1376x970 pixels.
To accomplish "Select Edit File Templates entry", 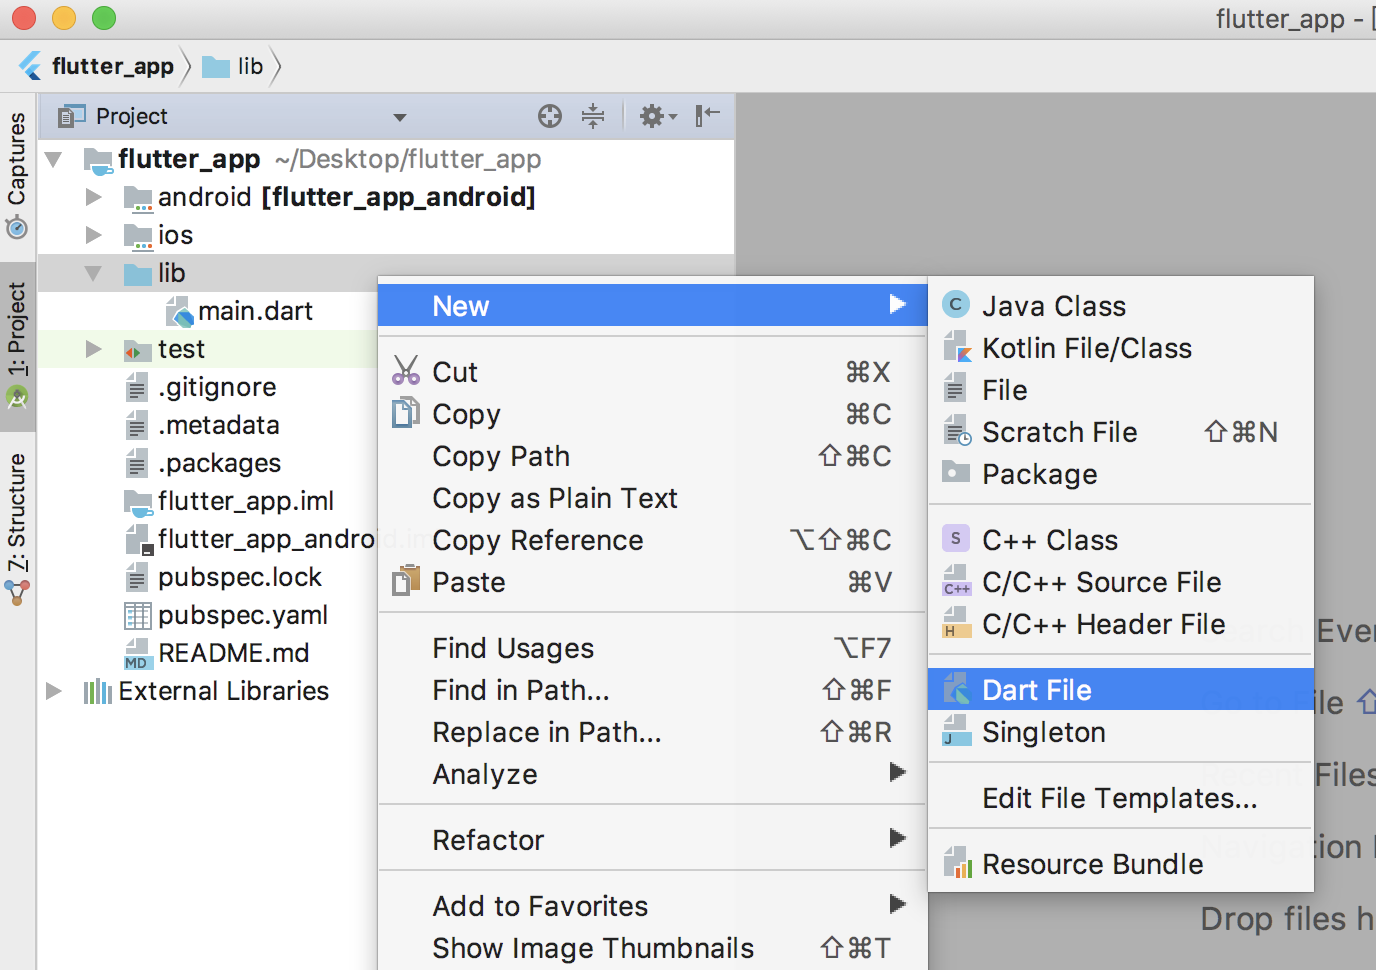I will [x=1120, y=798].
